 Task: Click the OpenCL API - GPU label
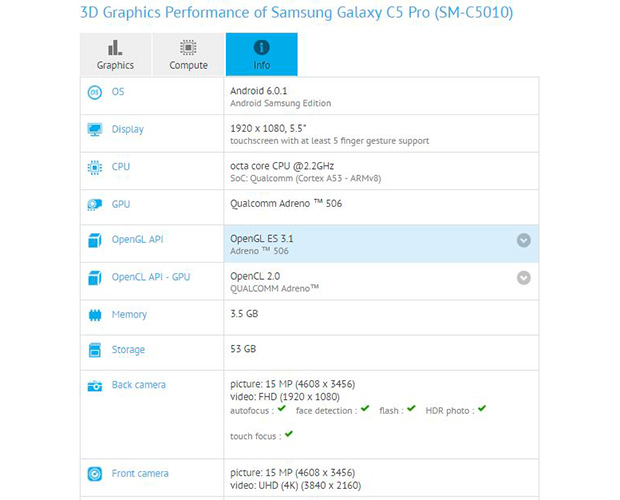coord(150,277)
